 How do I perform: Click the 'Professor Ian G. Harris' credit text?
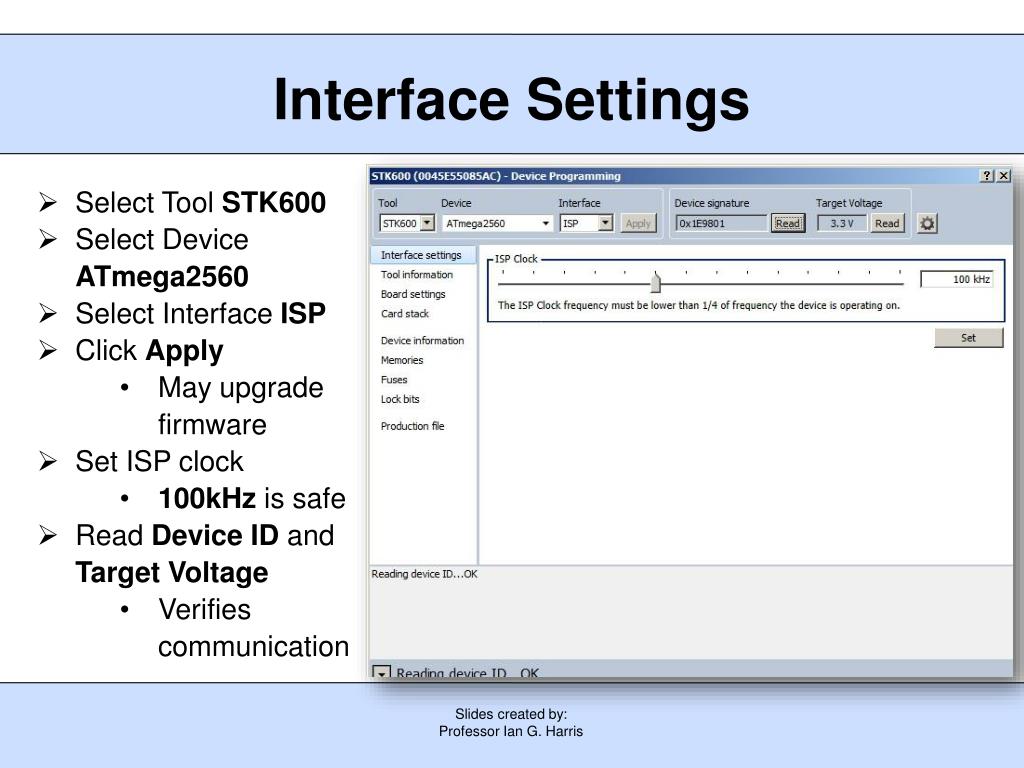pyautogui.click(x=511, y=731)
